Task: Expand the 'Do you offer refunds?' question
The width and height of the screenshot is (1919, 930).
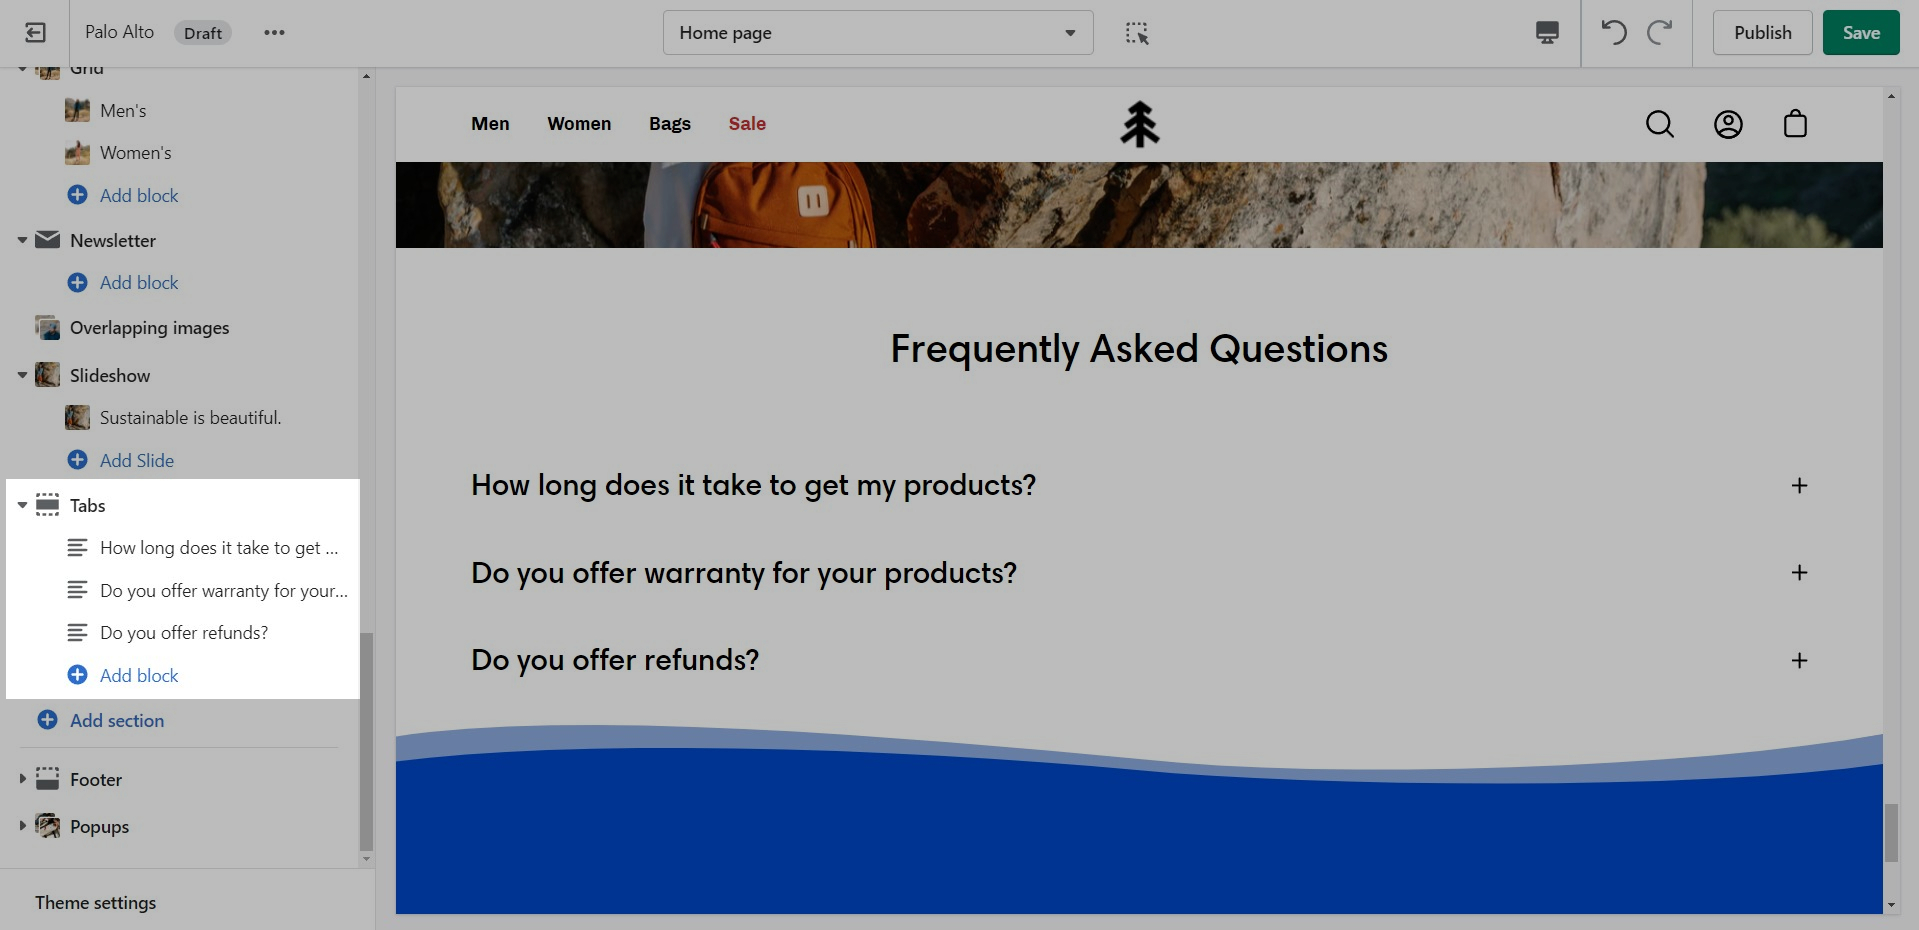Action: coord(1799,661)
